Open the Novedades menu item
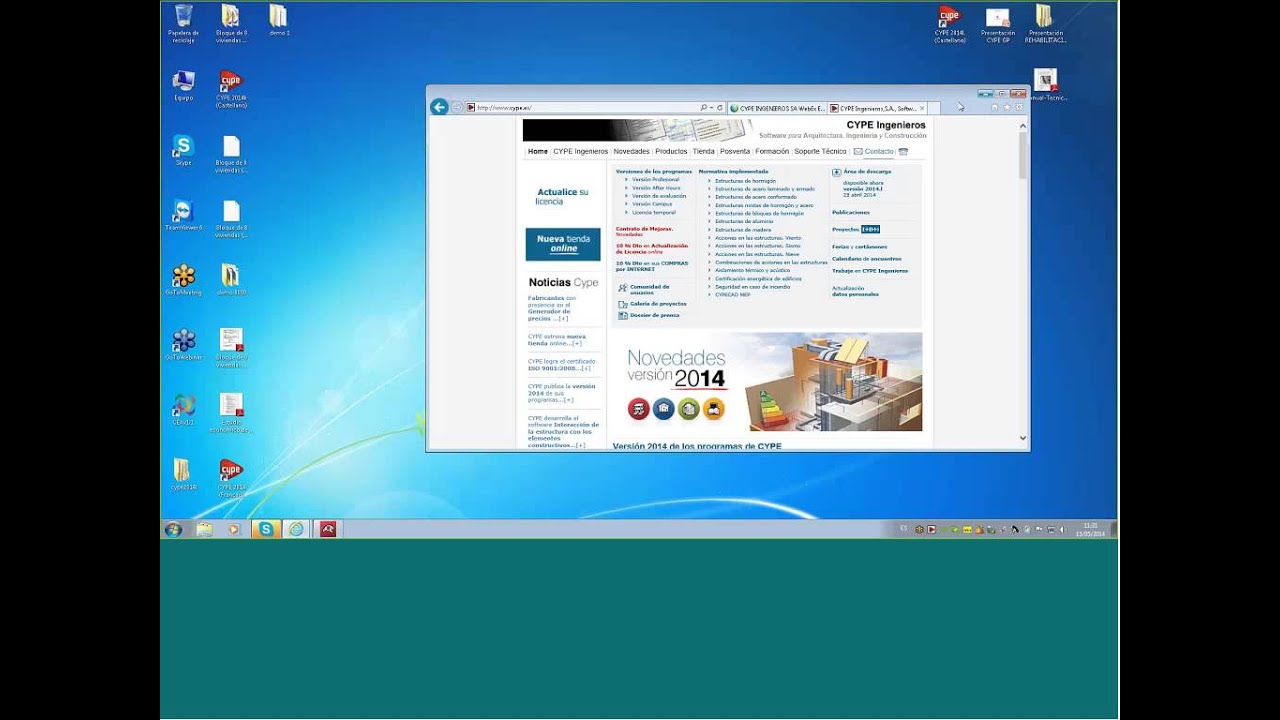Image resolution: width=1280 pixels, height=720 pixels. pyautogui.click(x=632, y=152)
